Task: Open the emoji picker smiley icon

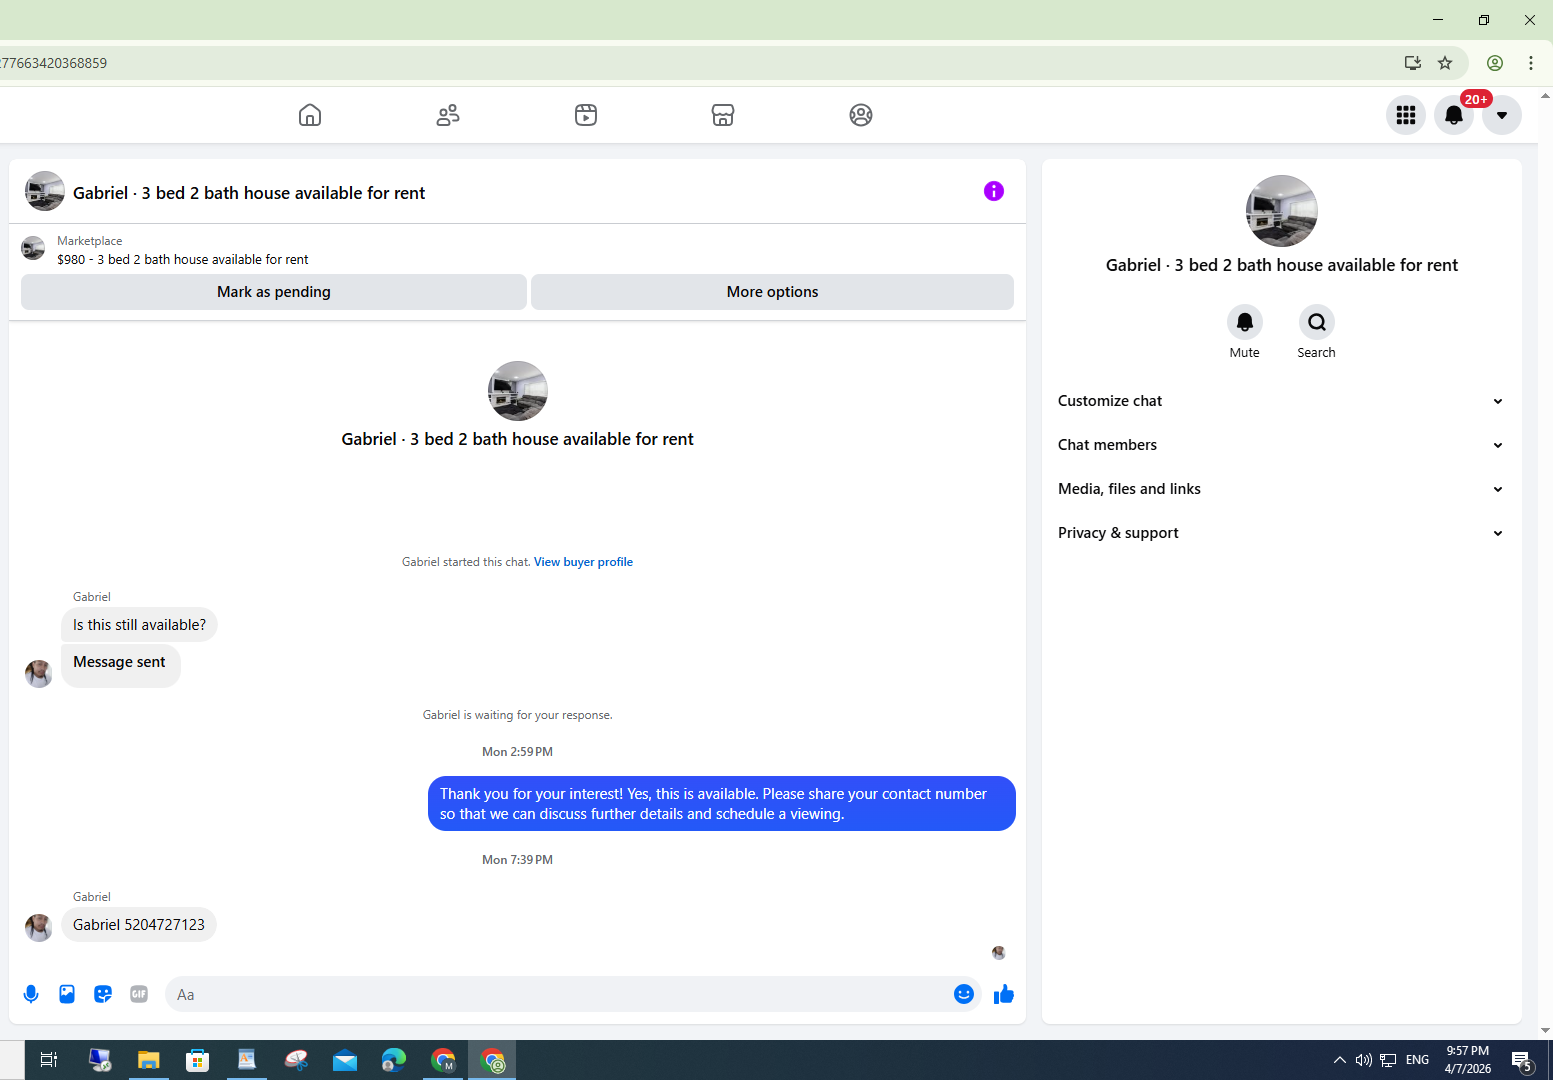Action: [964, 994]
